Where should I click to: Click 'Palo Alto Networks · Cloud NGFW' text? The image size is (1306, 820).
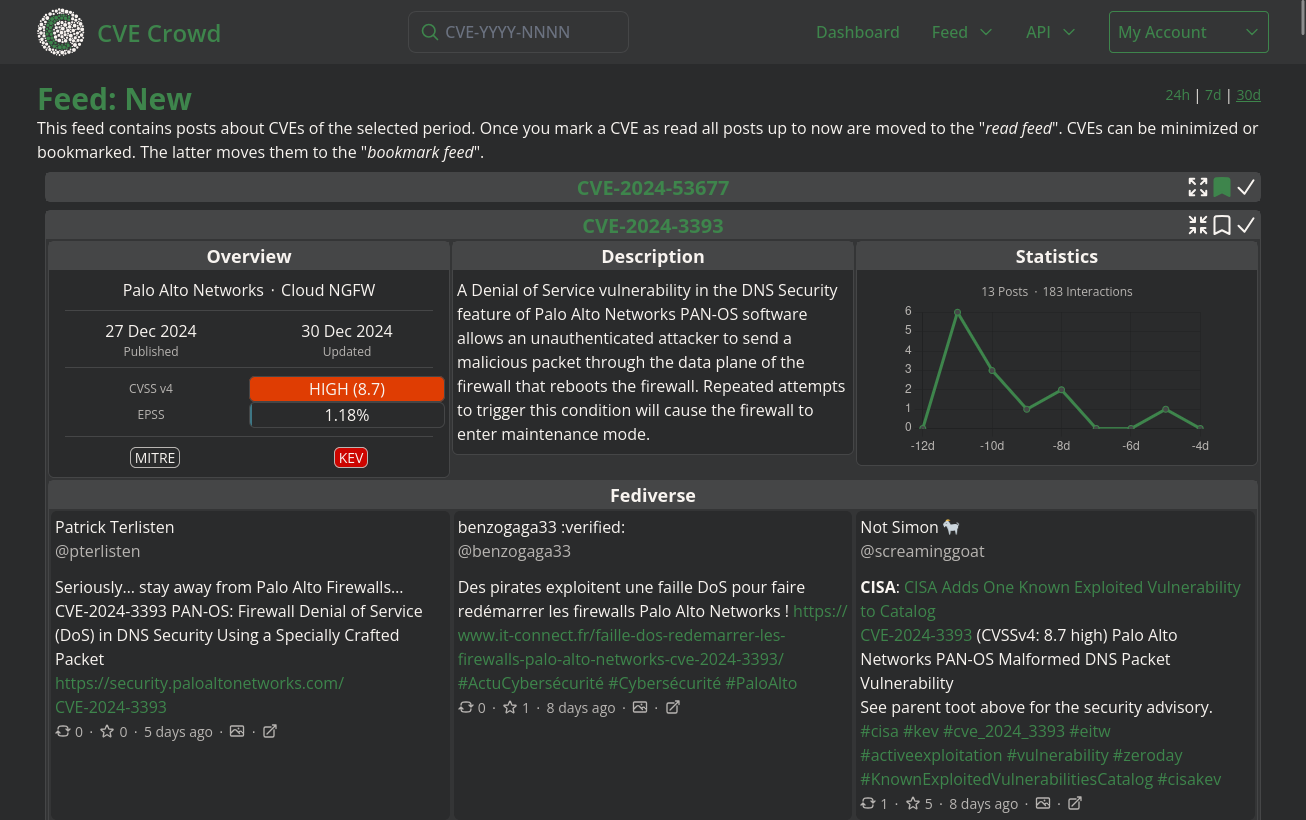[x=249, y=290]
